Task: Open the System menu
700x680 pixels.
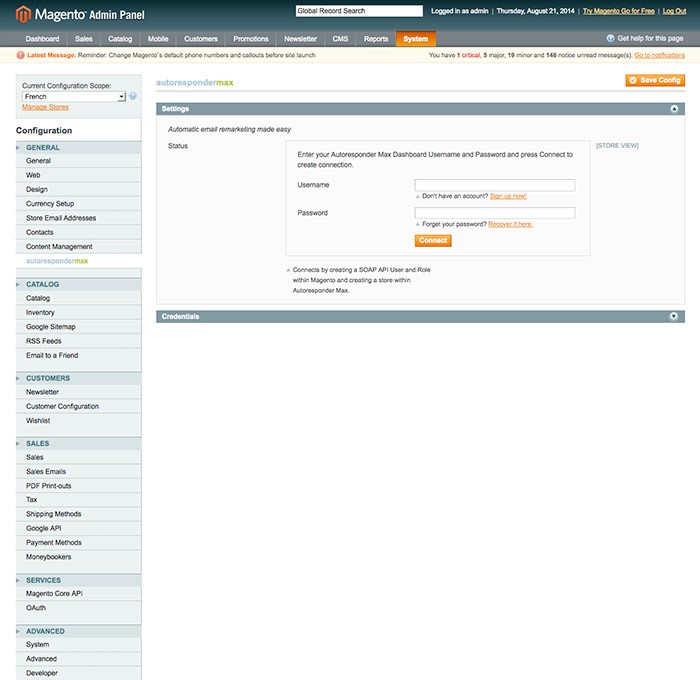Action: pyautogui.click(x=416, y=39)
